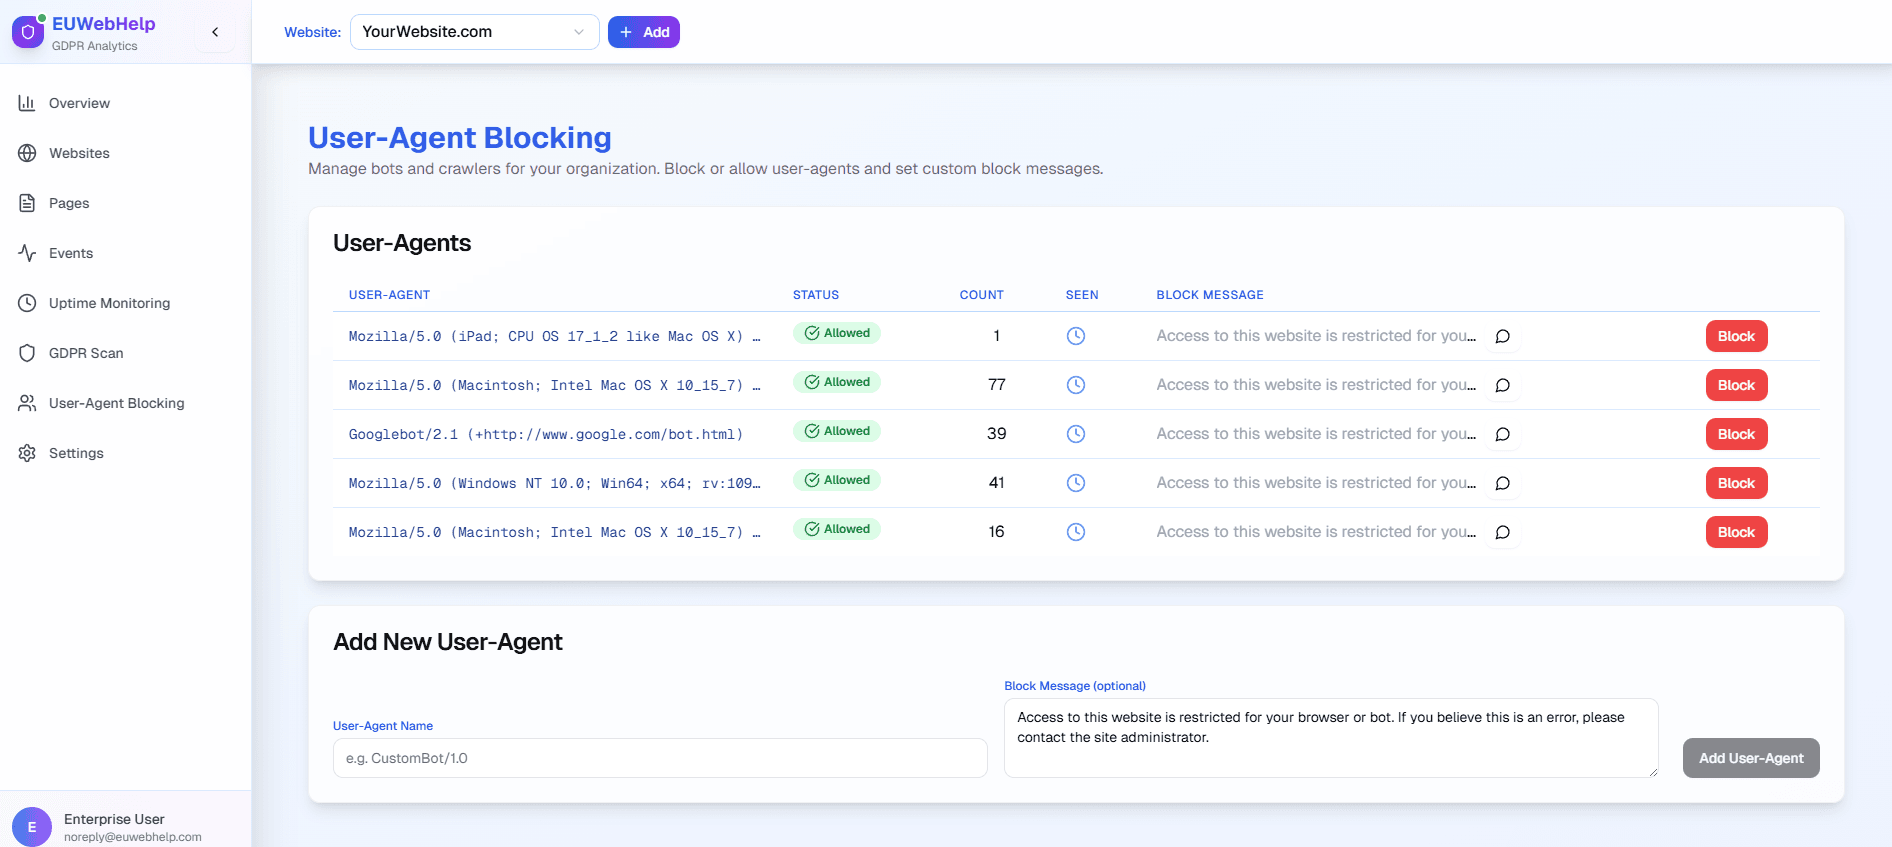This screenshot has height=847, width=1892.
Task: Click the seen clock icon for the iPad row
Action: (x=1076, y=336)
